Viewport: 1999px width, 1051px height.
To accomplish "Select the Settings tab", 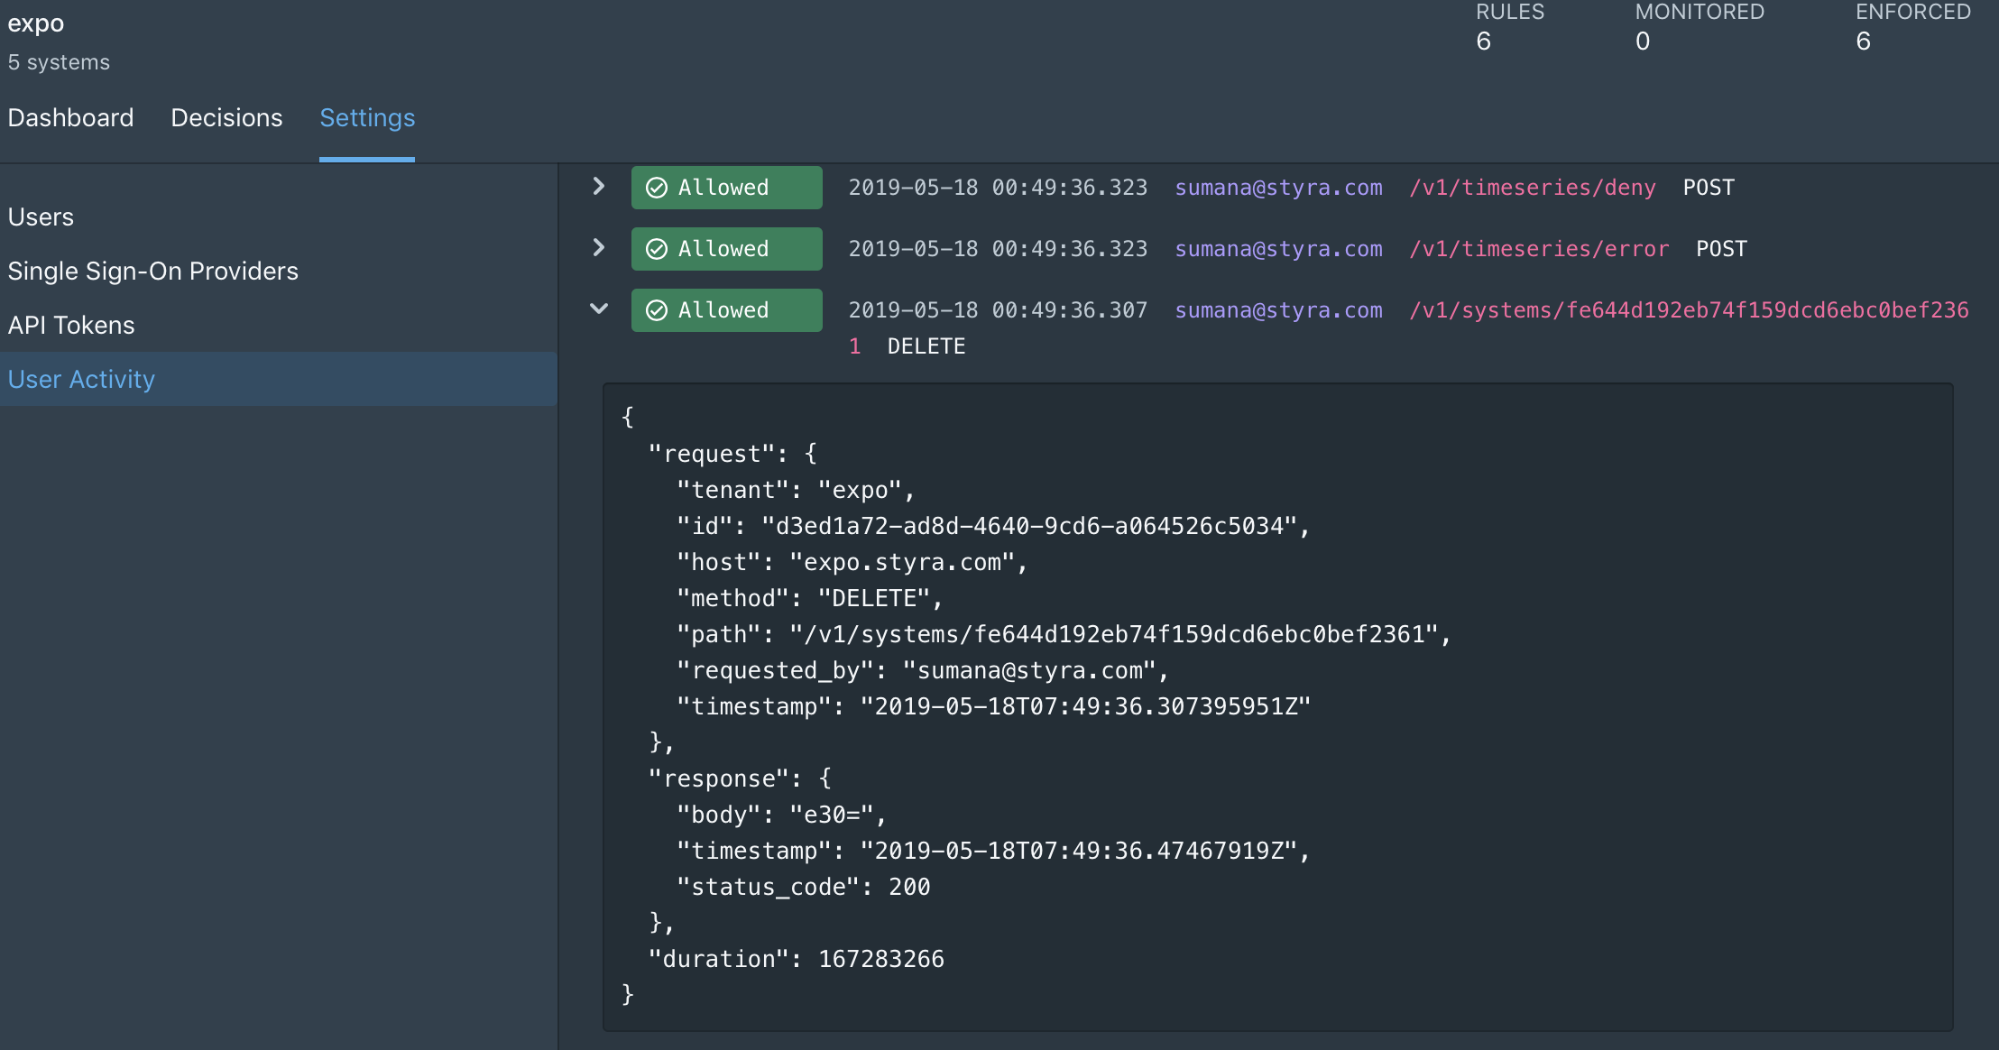I will [367, 118].
